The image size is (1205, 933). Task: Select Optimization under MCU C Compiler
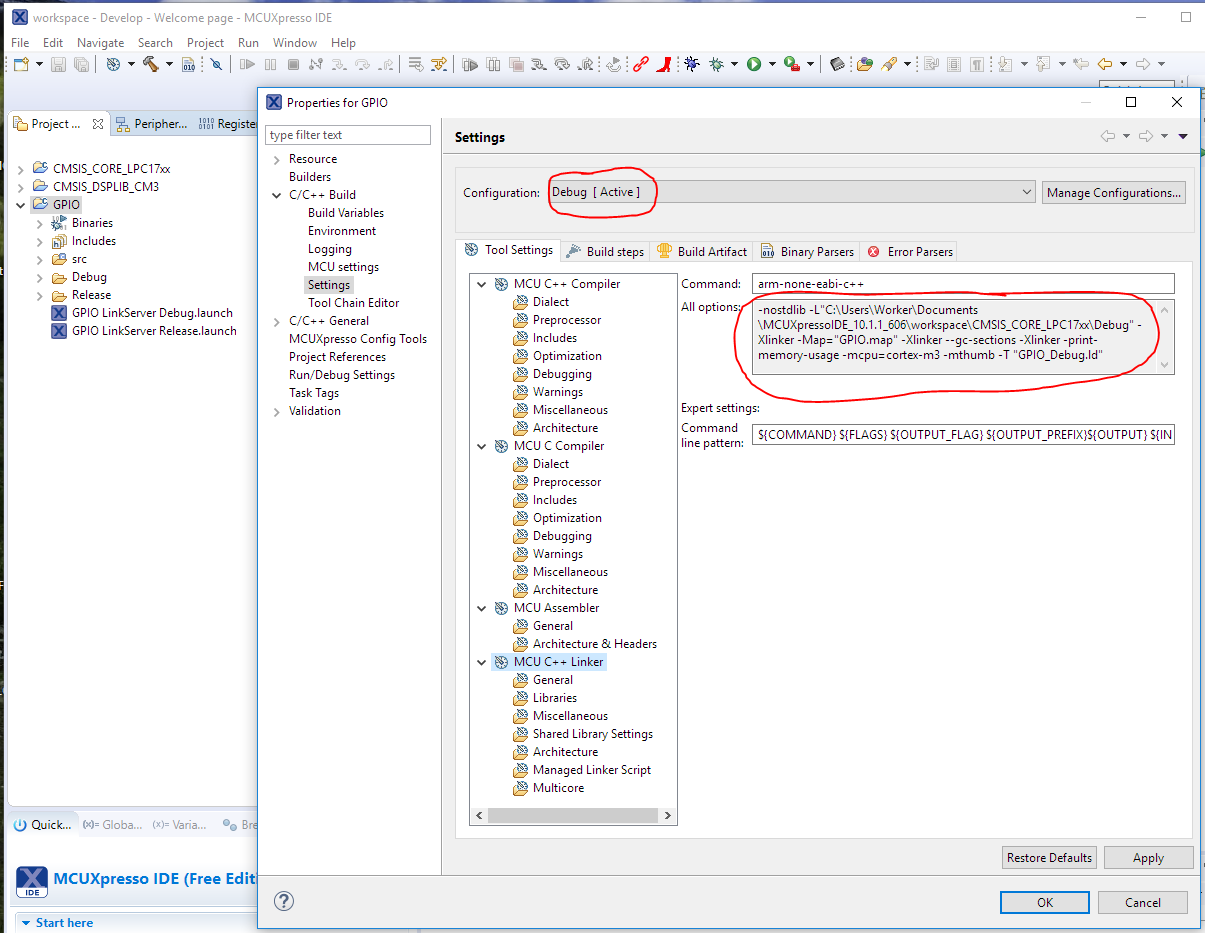(567, 518)
